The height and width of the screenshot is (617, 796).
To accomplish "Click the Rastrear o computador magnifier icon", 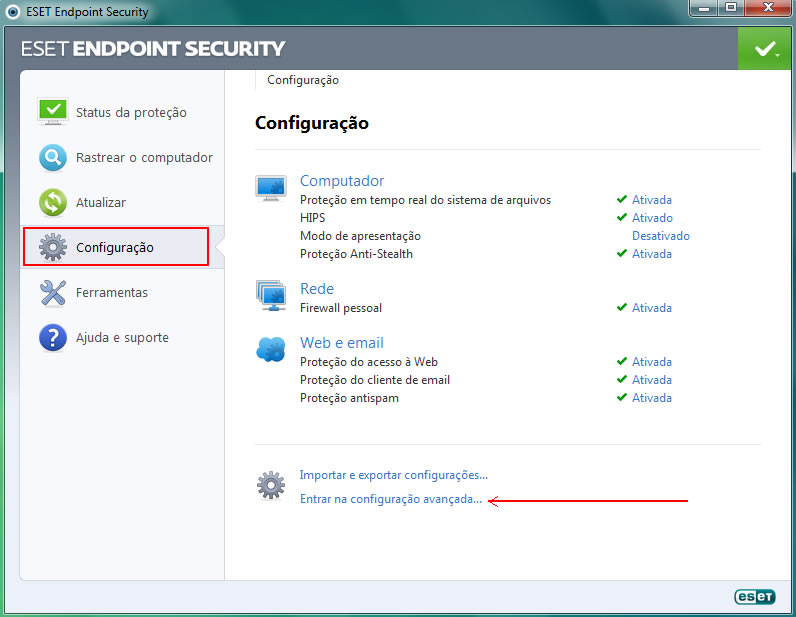I will click(53, 157).
